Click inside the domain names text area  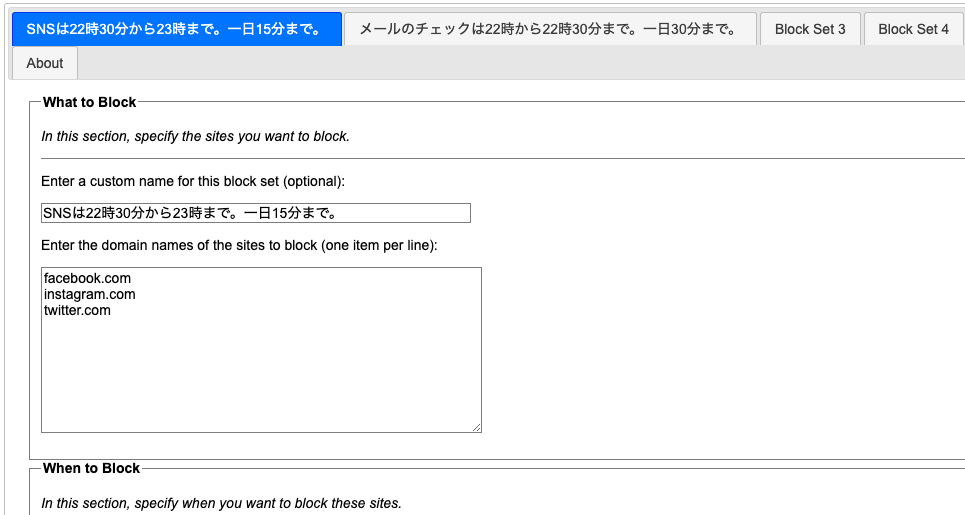coord(261,349)
